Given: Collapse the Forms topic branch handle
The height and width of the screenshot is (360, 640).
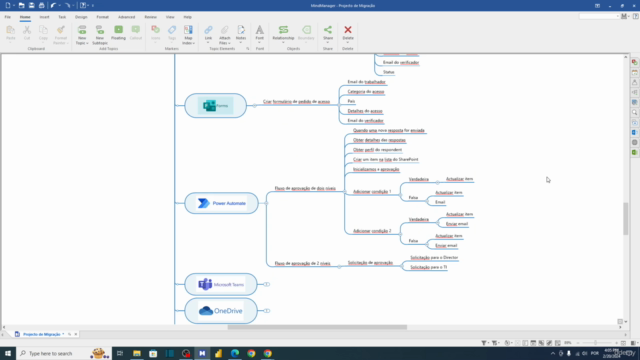Looking at the screenshot, I should pos(254,106).
